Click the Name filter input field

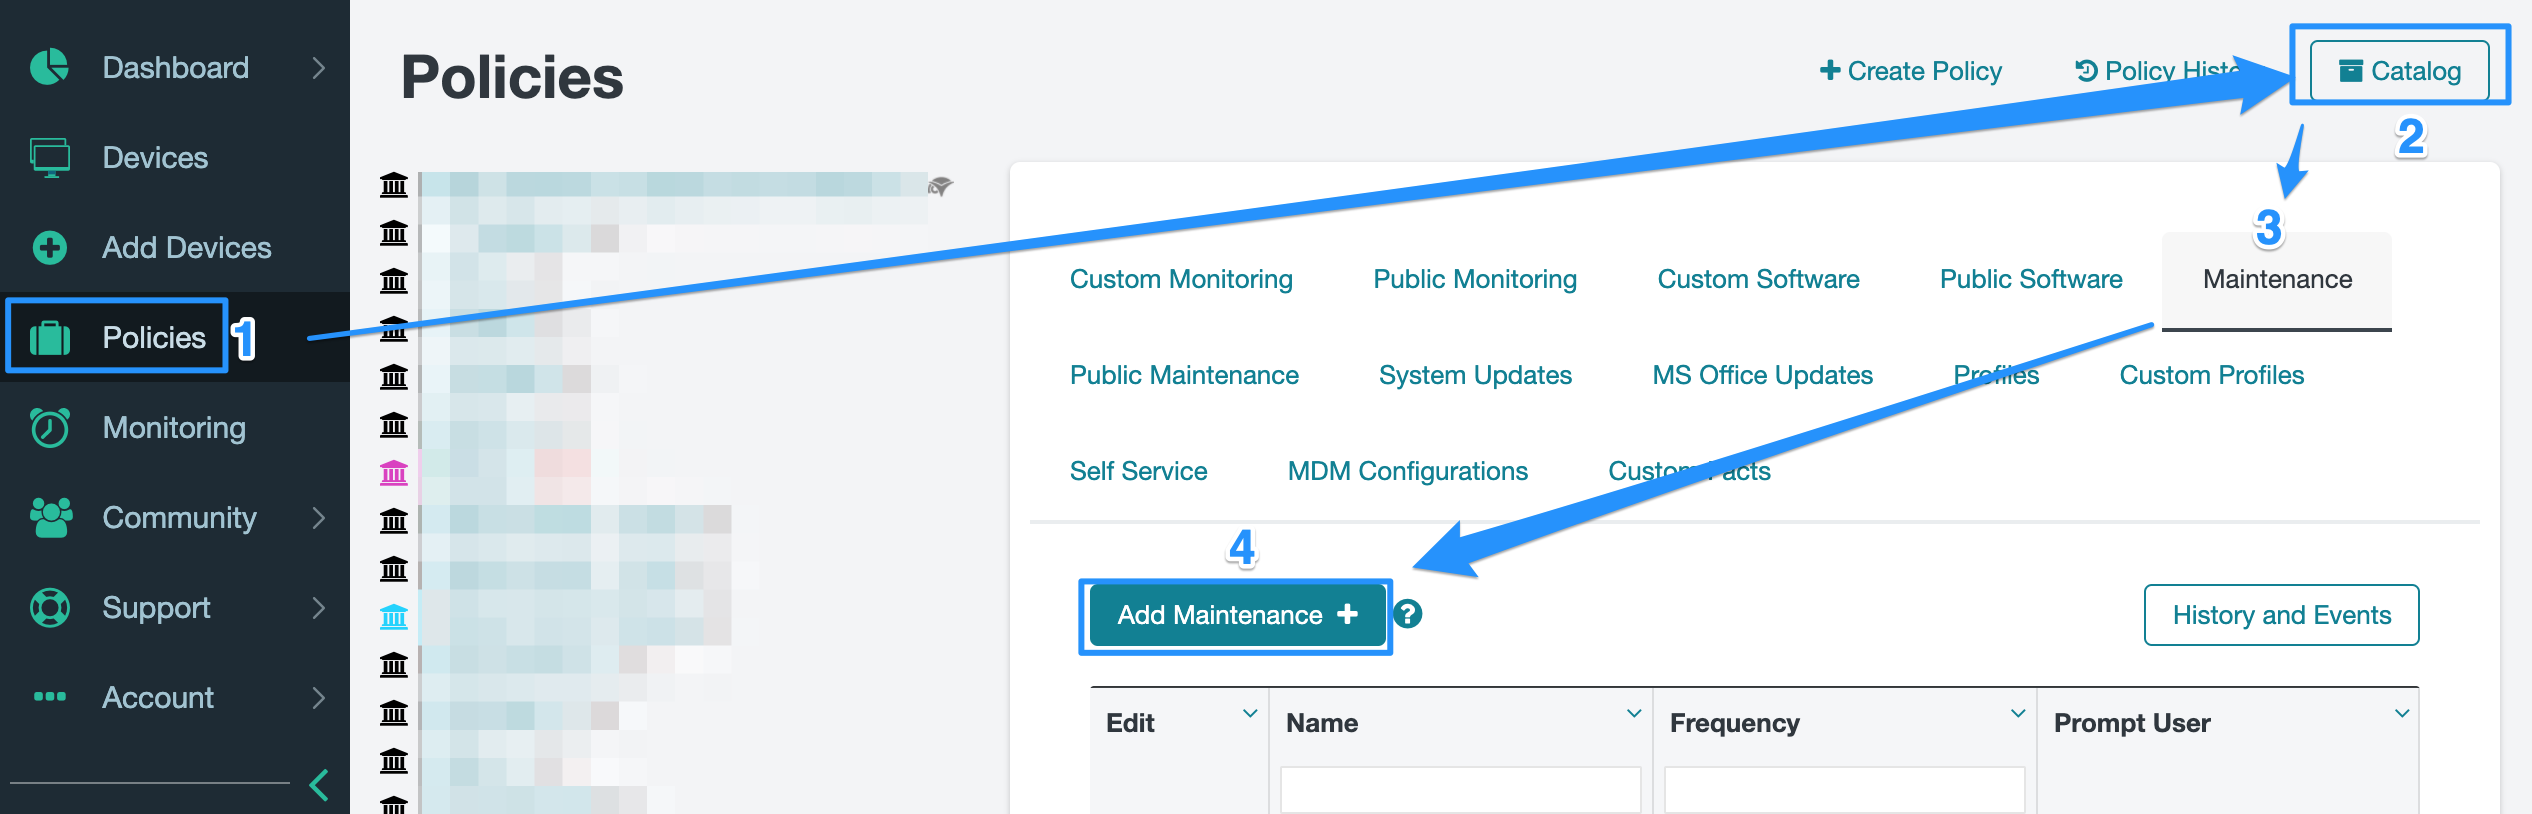[x=1460, y=790]
